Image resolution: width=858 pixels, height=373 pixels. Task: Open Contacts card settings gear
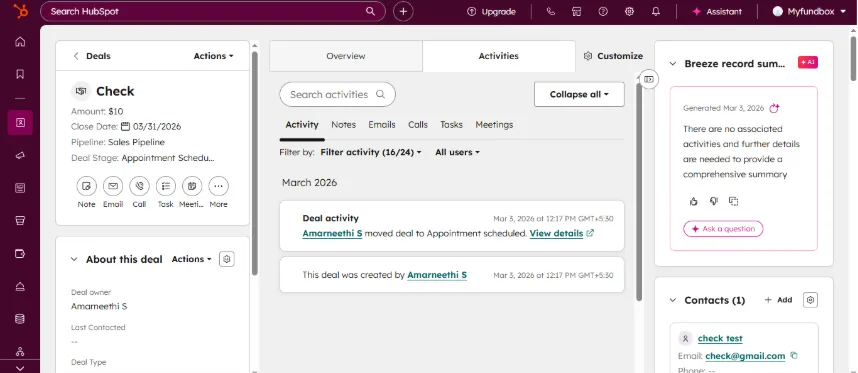810,300
